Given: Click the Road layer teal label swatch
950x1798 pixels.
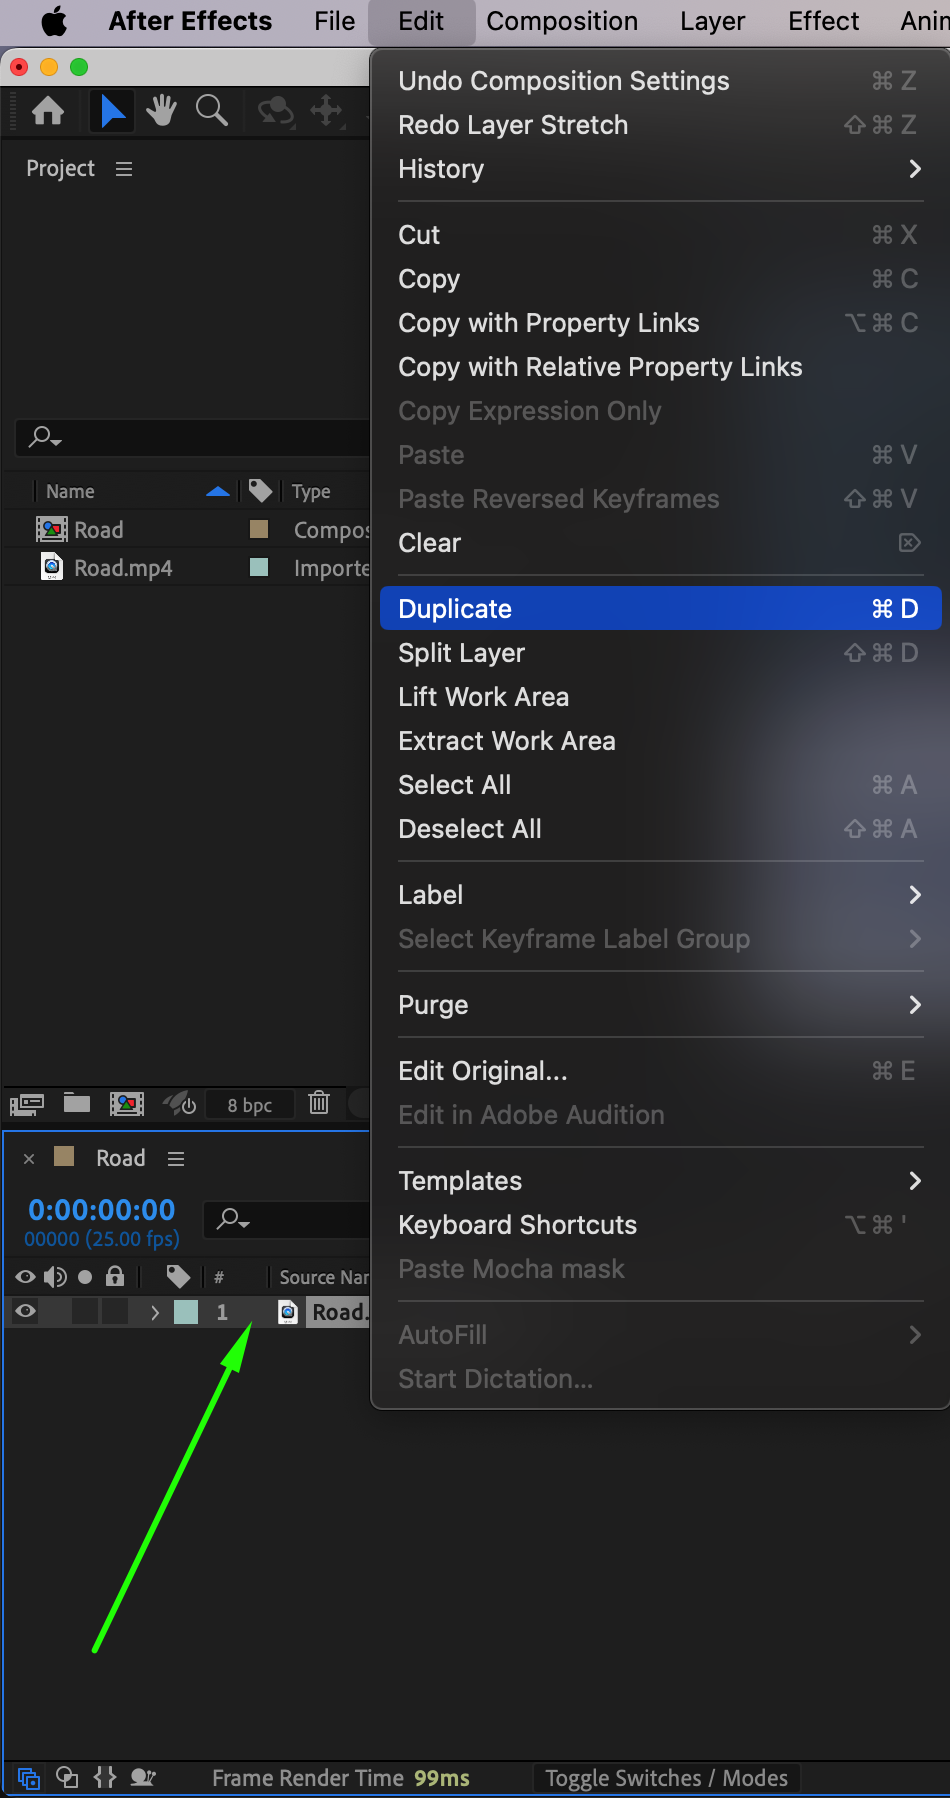Looking at the screenshot, I should tap(186, 1312).
